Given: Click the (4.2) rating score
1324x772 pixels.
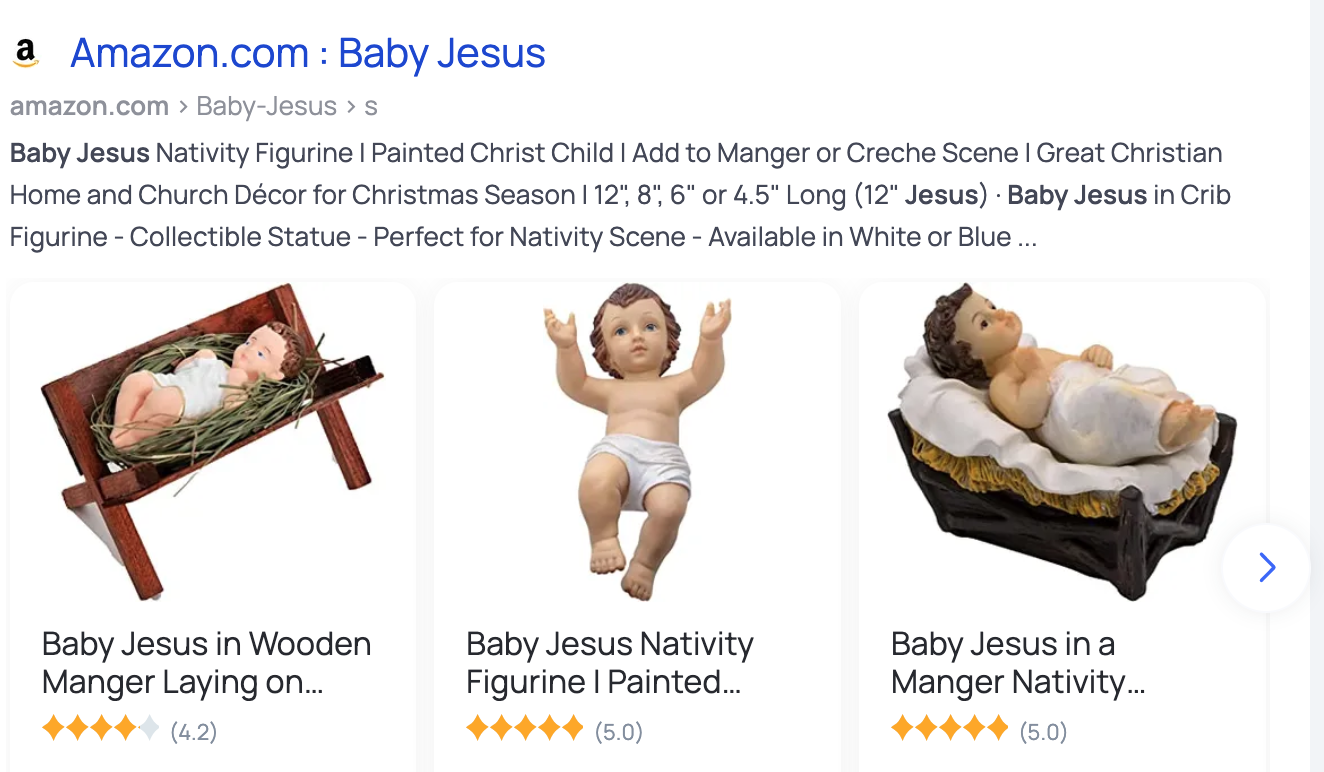Looking at the screenshot, I should coord(193,732).
